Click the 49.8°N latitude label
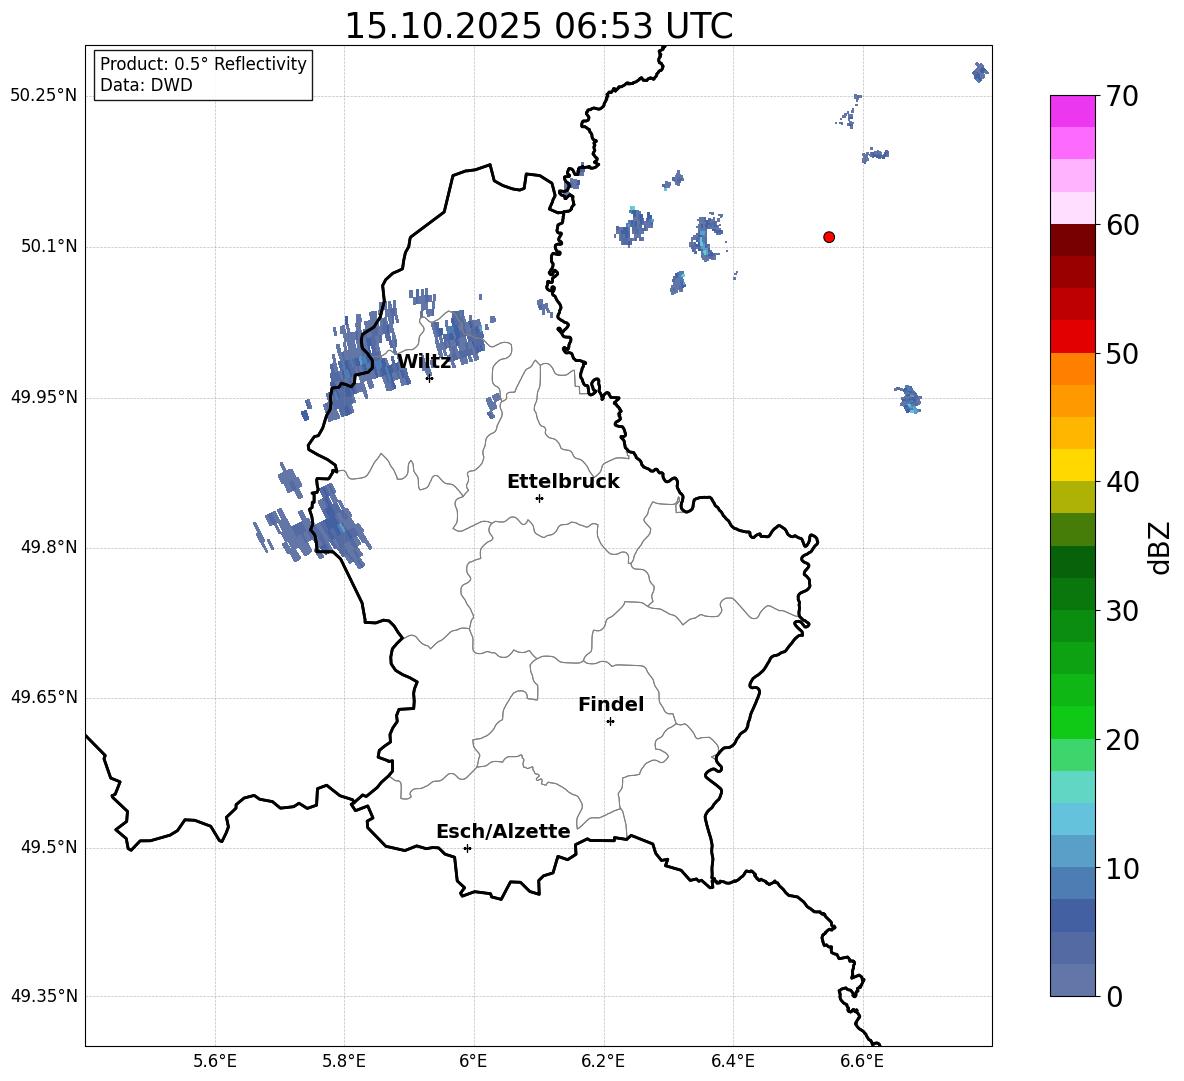 50,547
